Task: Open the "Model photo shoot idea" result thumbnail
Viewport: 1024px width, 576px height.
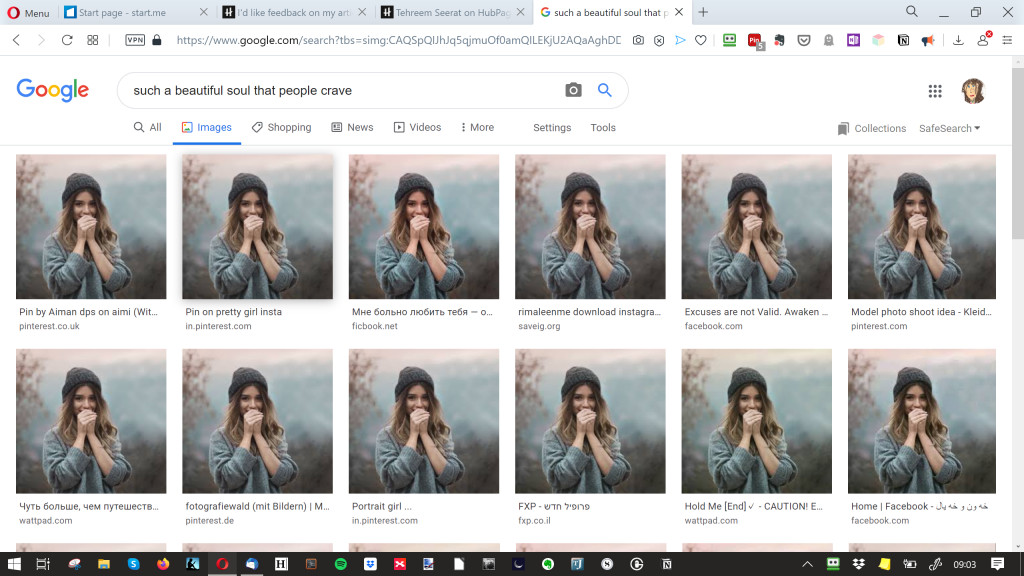Action: [921, 227]
